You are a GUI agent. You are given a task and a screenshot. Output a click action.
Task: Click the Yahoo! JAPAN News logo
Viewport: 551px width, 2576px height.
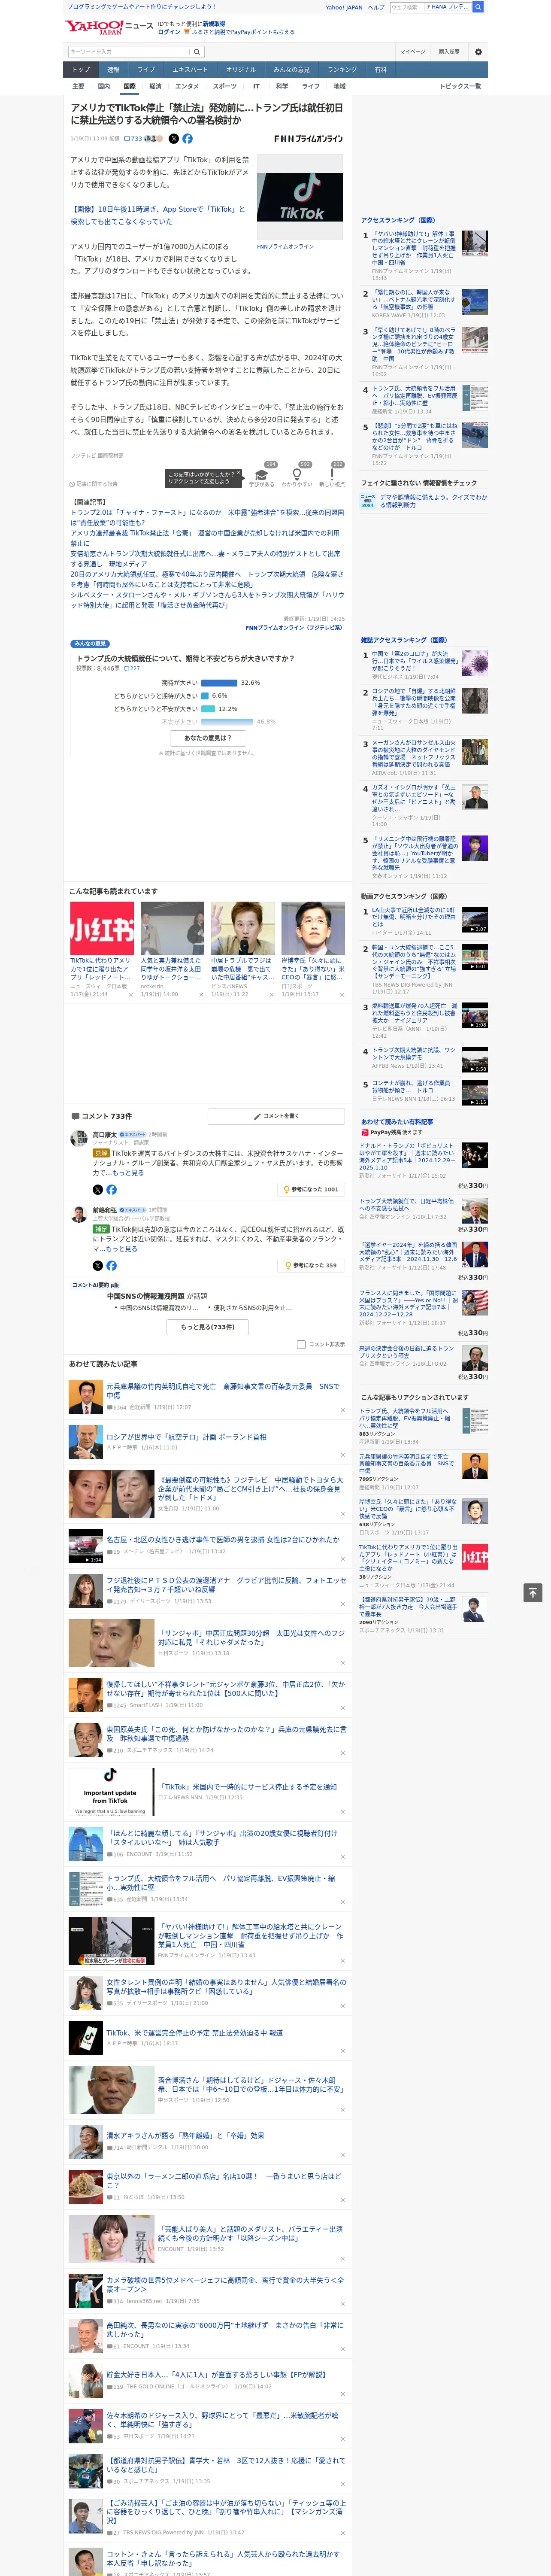pyautogui.click(x=109, y=27)
